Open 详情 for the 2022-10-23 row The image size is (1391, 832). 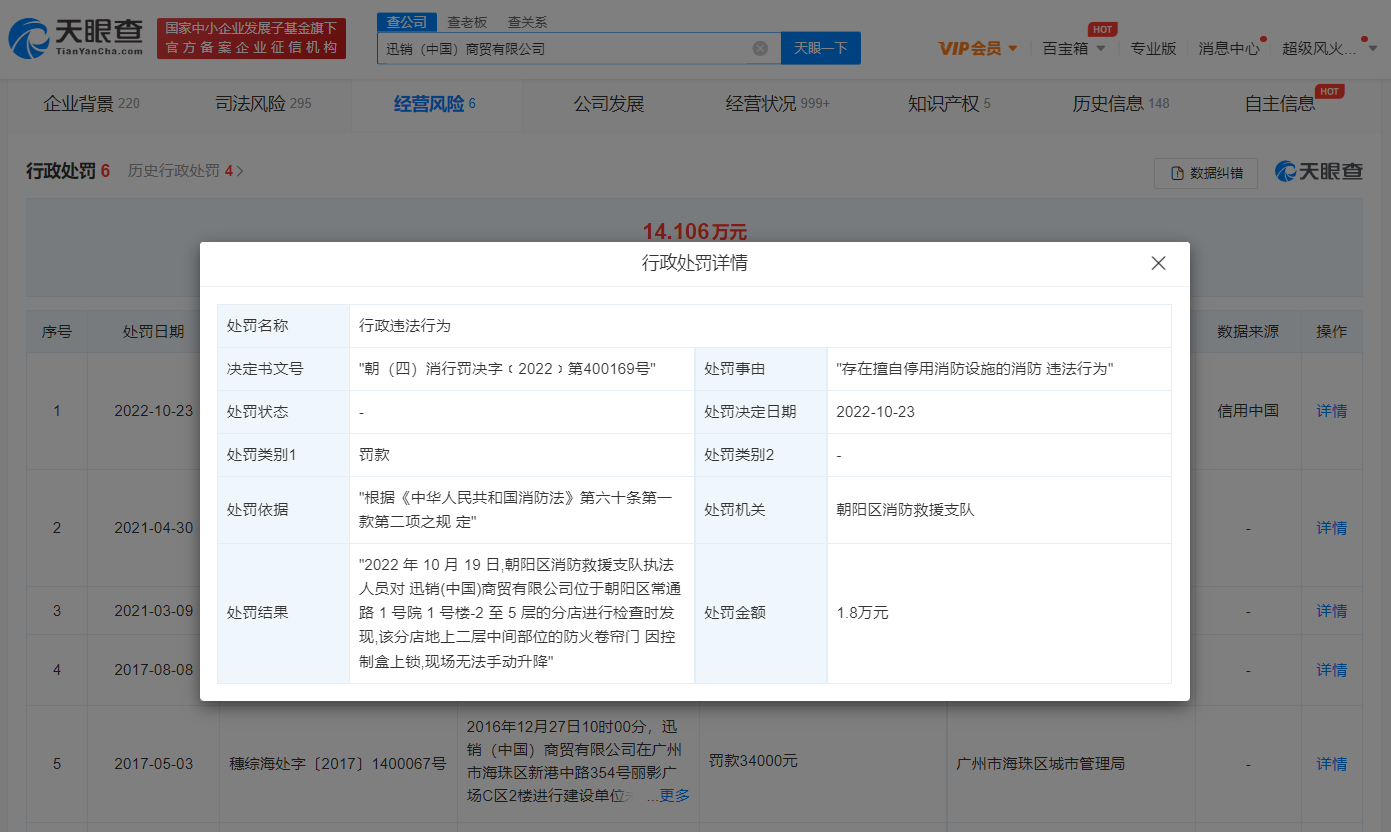[1331, 411]
